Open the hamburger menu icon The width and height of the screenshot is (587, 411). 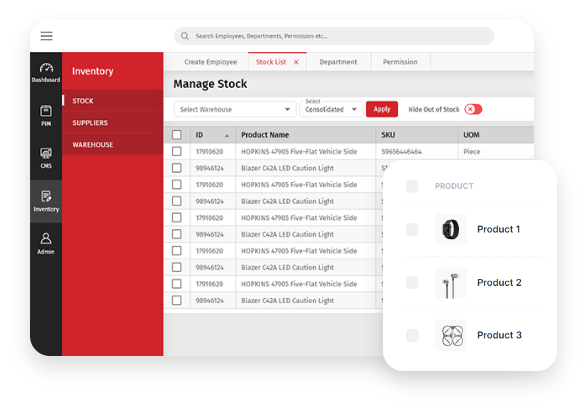click(x=46, y=36)
